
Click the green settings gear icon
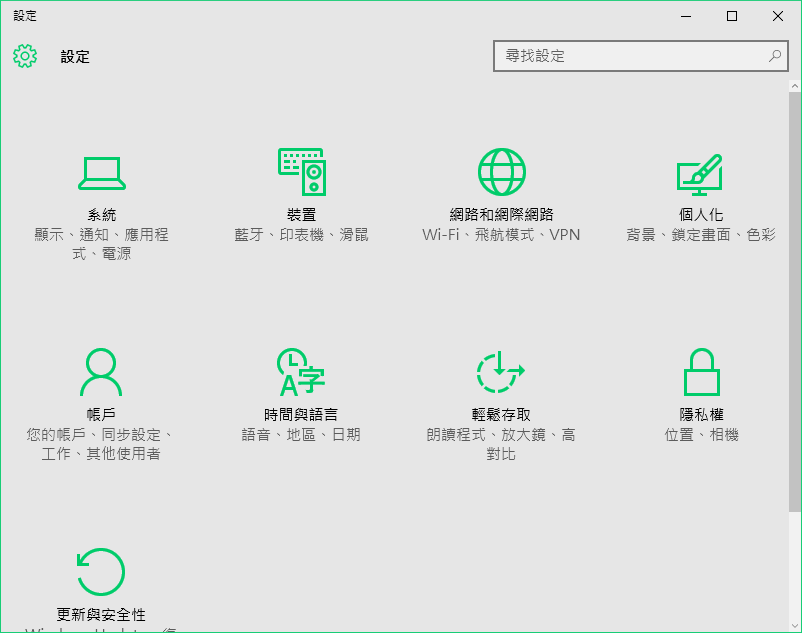point(25,56)
